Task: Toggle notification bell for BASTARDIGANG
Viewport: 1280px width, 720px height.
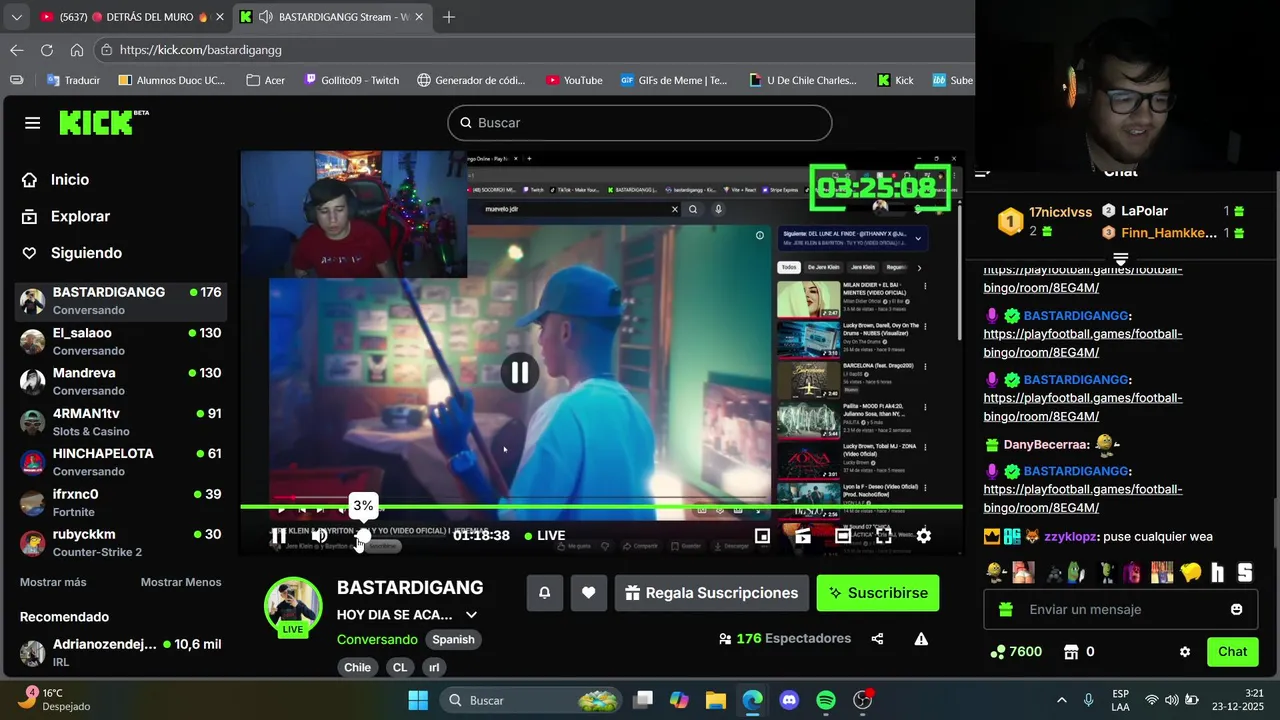Action: point(544,593)
